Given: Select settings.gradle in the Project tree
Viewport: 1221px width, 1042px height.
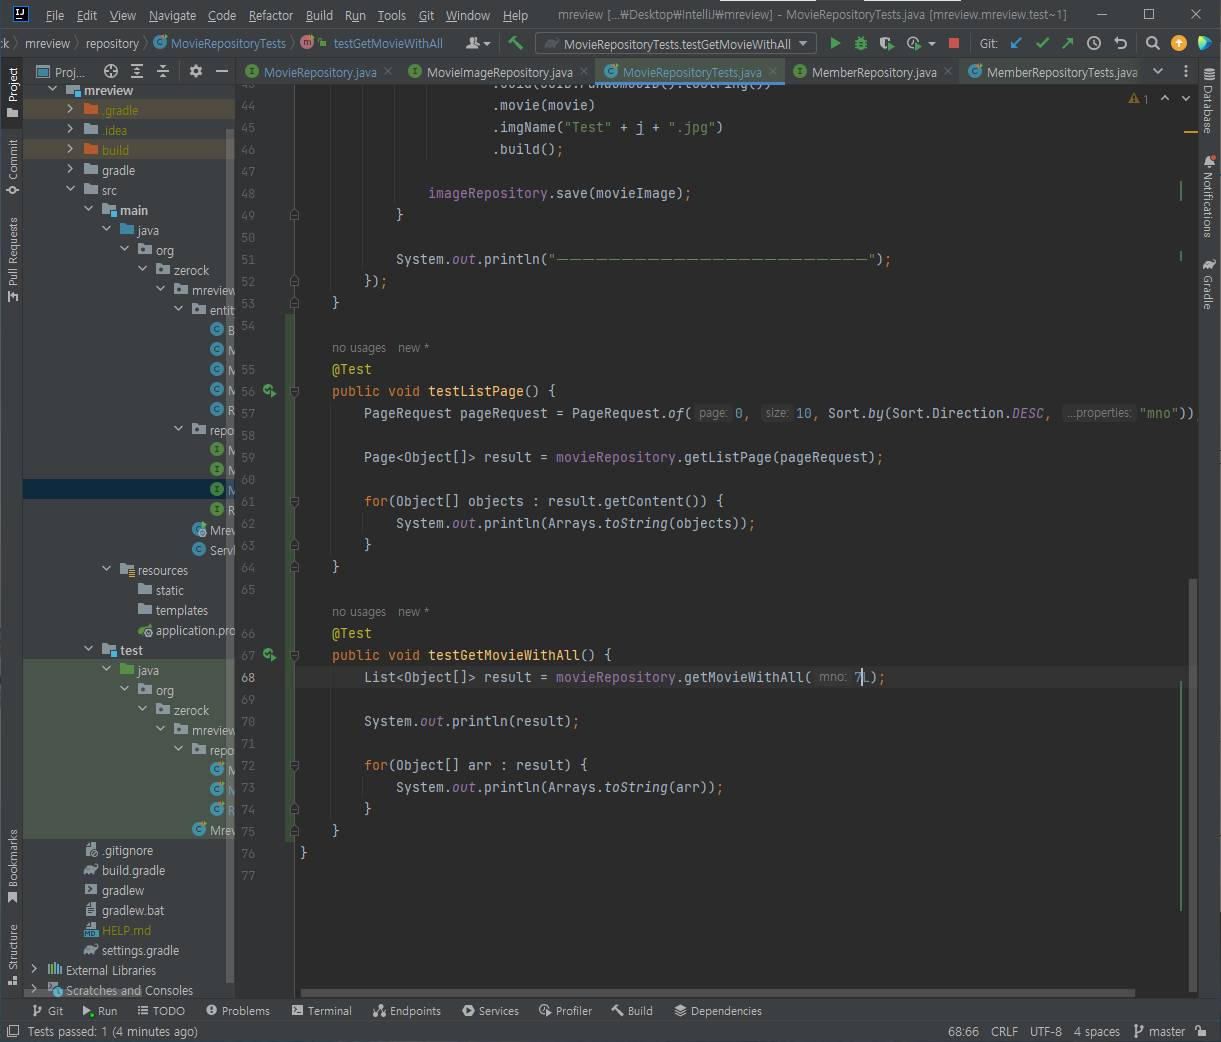Looking at the screenshot, I should click(x=132, y=950).
